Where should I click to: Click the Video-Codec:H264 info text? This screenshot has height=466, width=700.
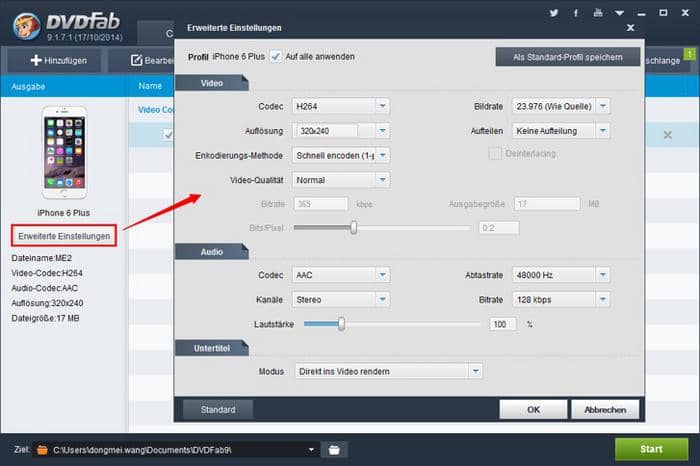(x=47, y=273)
